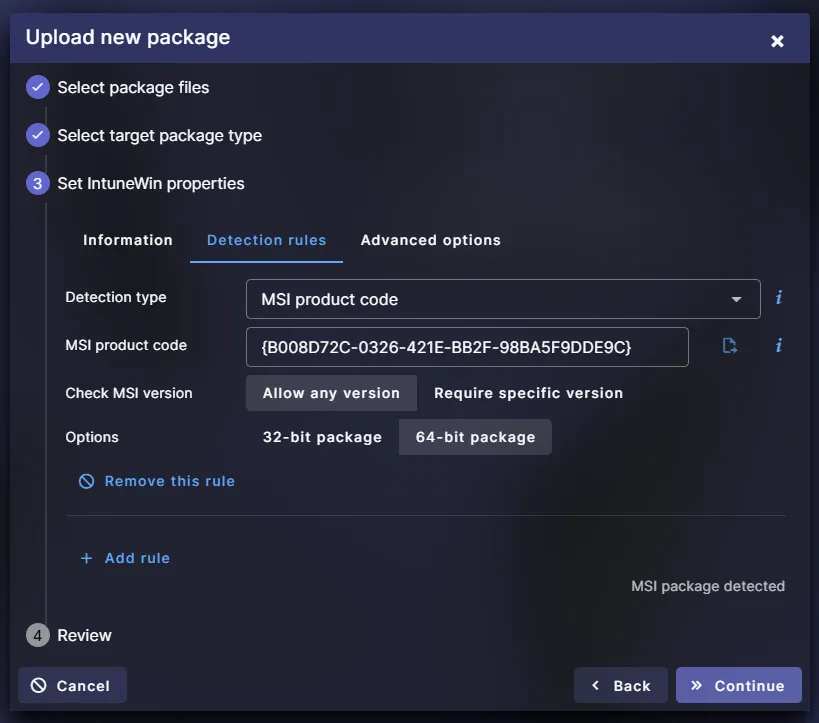This screenshot has height=723, width=819.
Task: Open the Advanced options tab
Action: point(430,240)
